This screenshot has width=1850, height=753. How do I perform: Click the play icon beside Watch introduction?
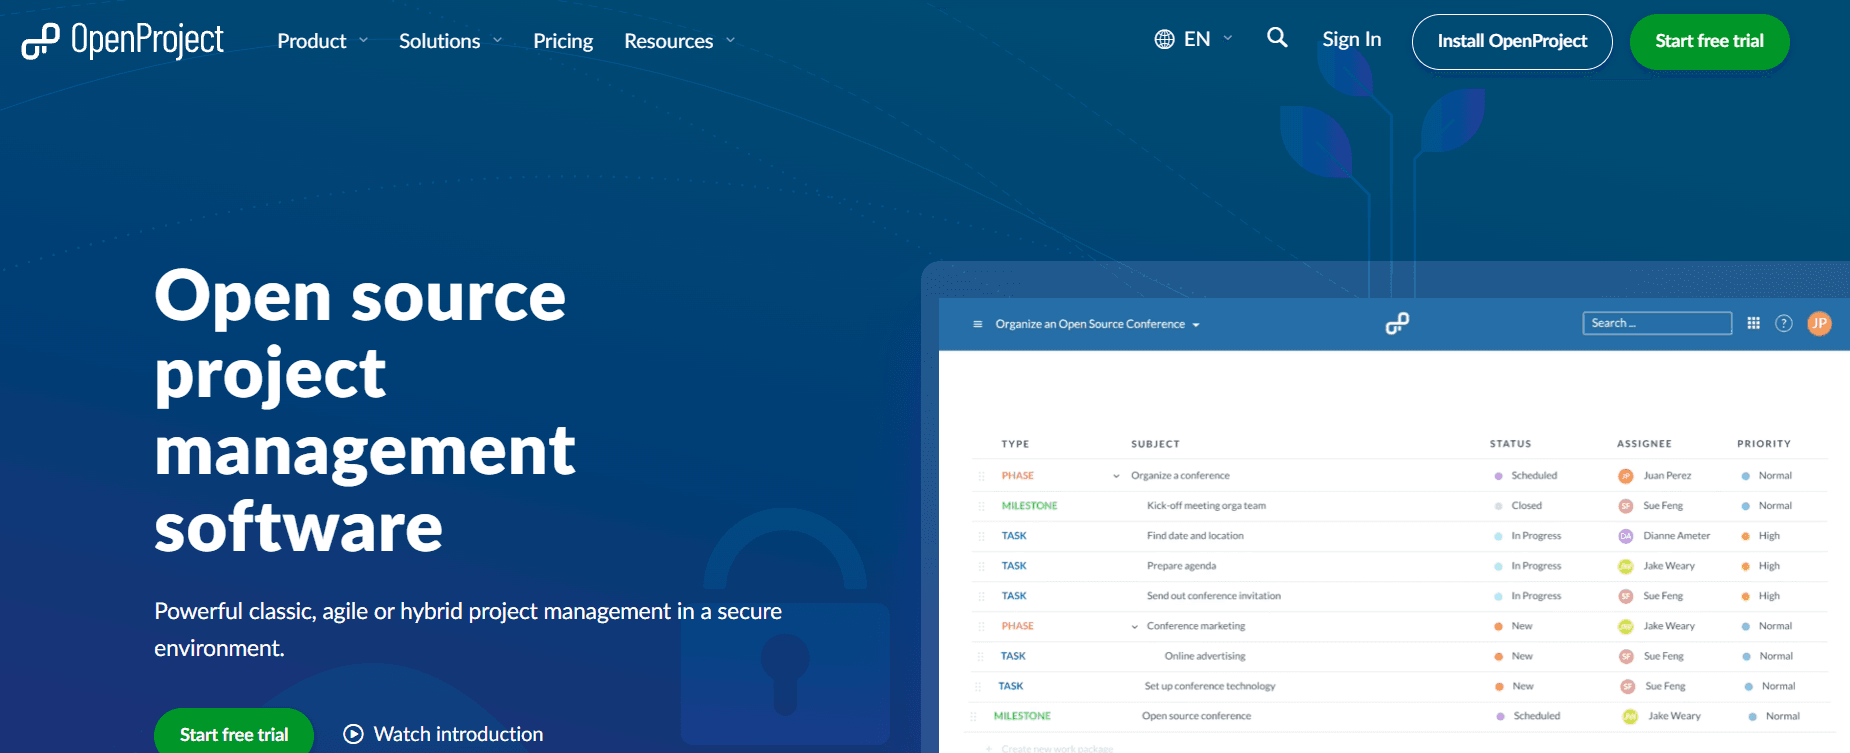coord(353,734)
